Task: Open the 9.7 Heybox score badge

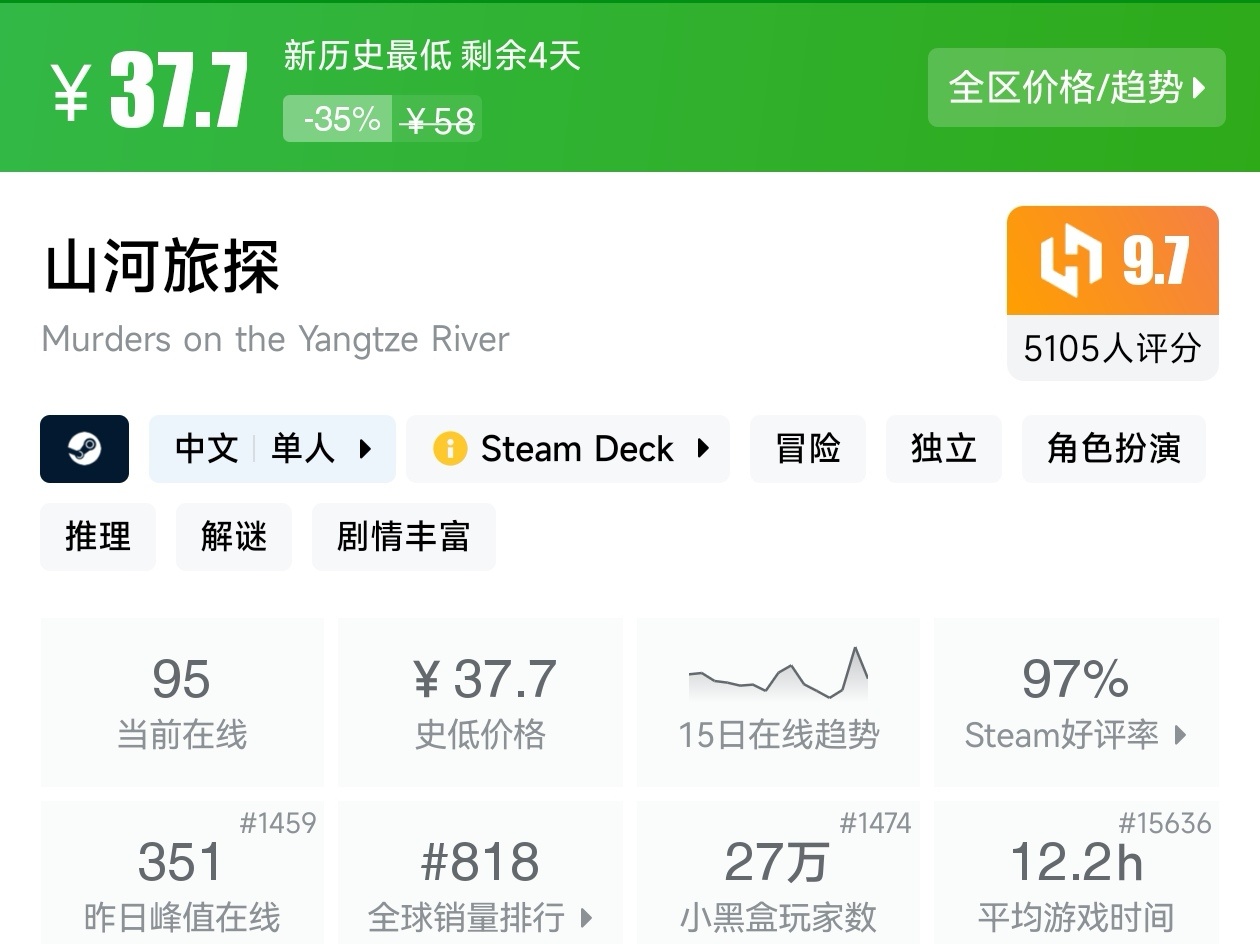Action: point(1113,261)
